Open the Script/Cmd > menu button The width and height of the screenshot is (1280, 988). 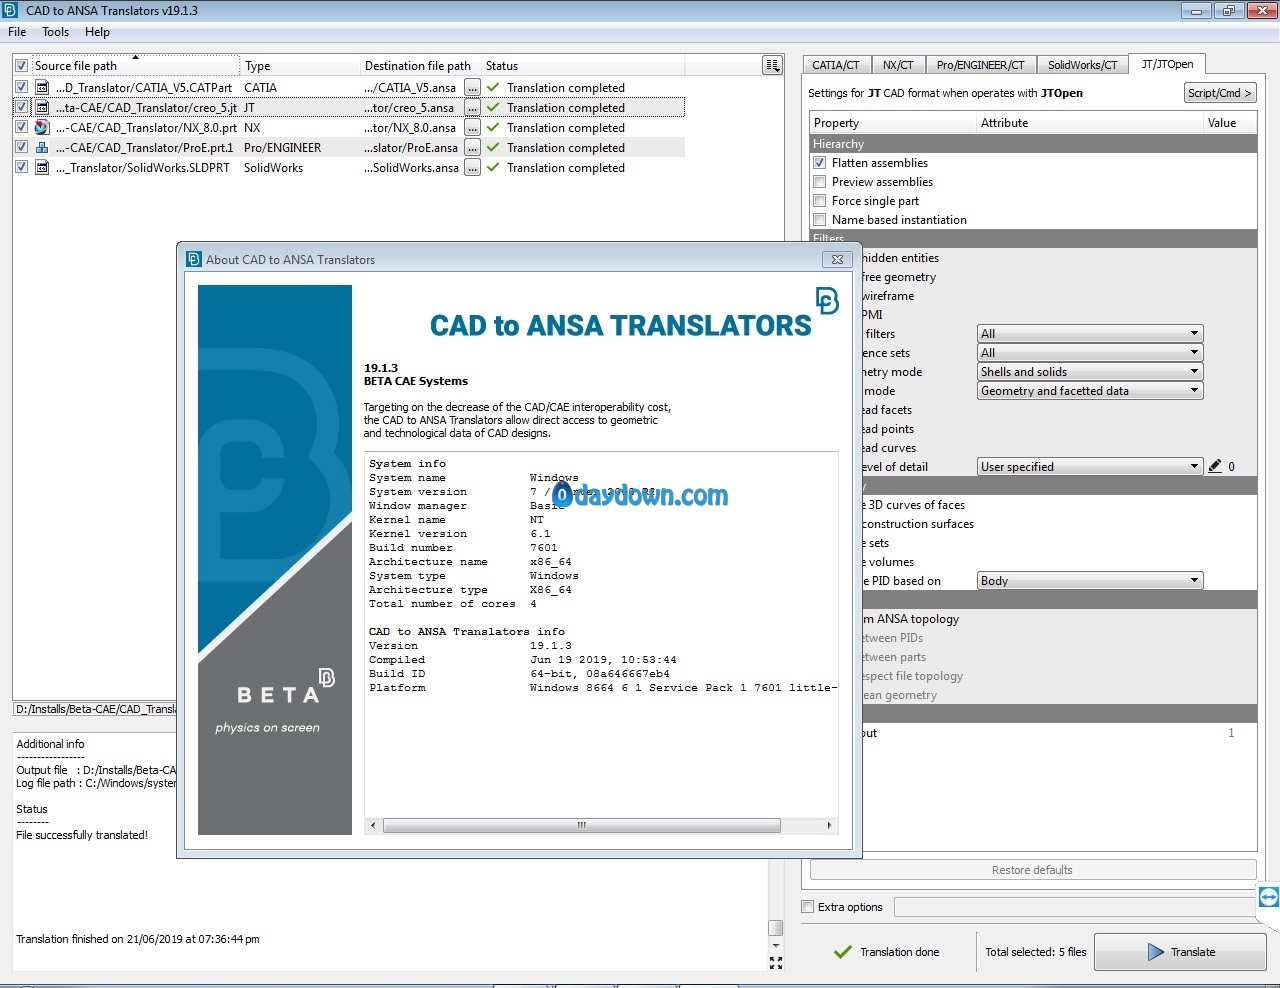[x=1220, y=93]
